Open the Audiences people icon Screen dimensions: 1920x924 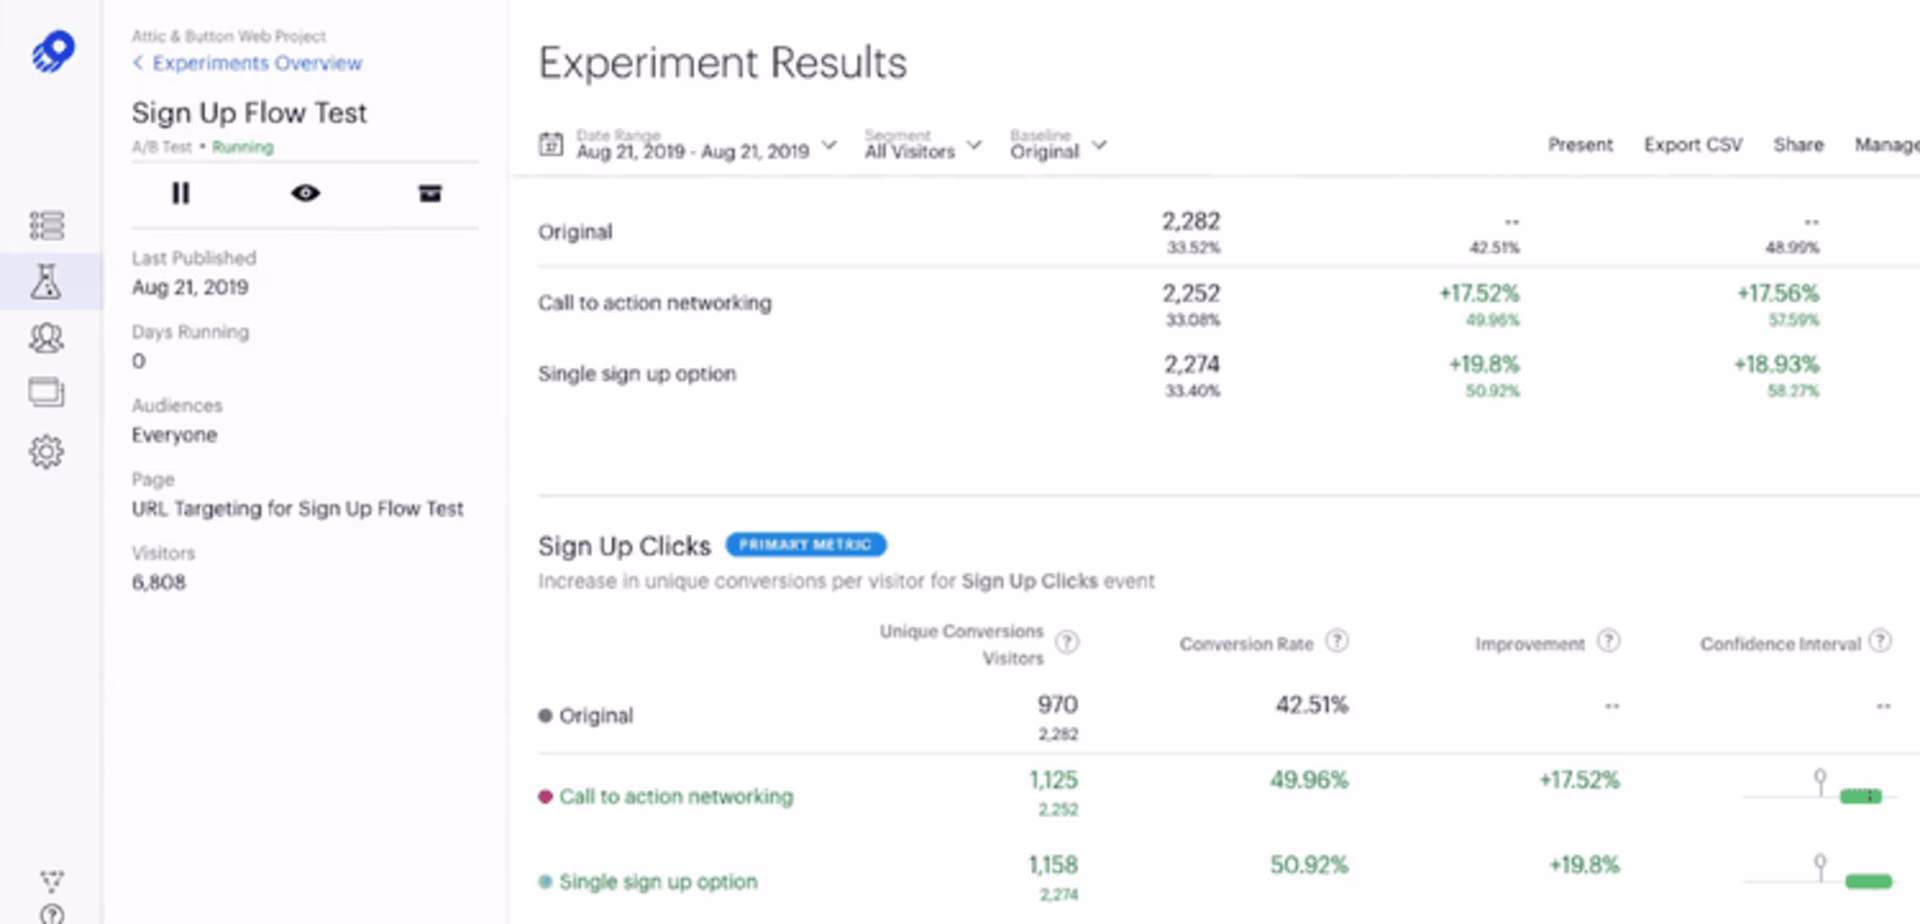coord(48,337)
